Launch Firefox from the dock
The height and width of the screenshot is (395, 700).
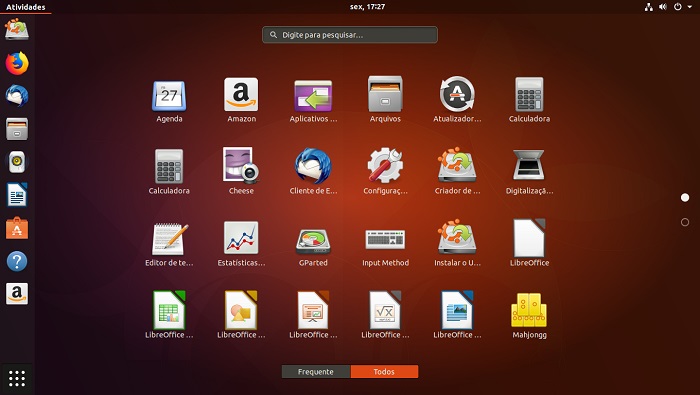click(x=17, y=63)
